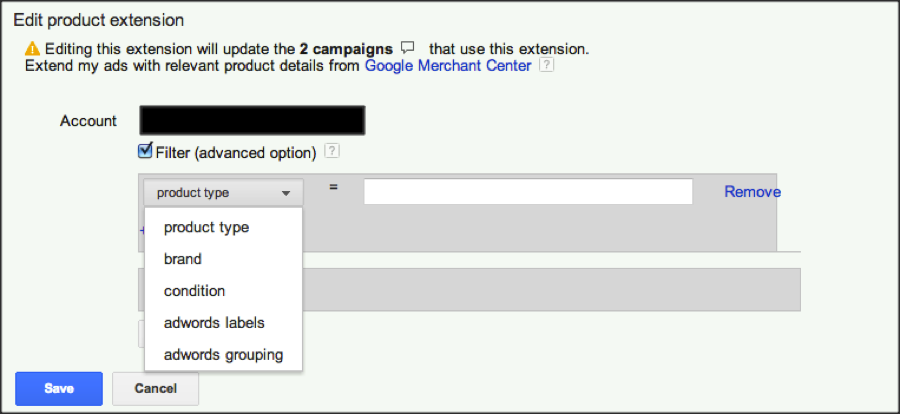This screenshot has height=415, width=900.
Task: Uncheck the Filter (advanced option) checkbox
Action: 145,152
